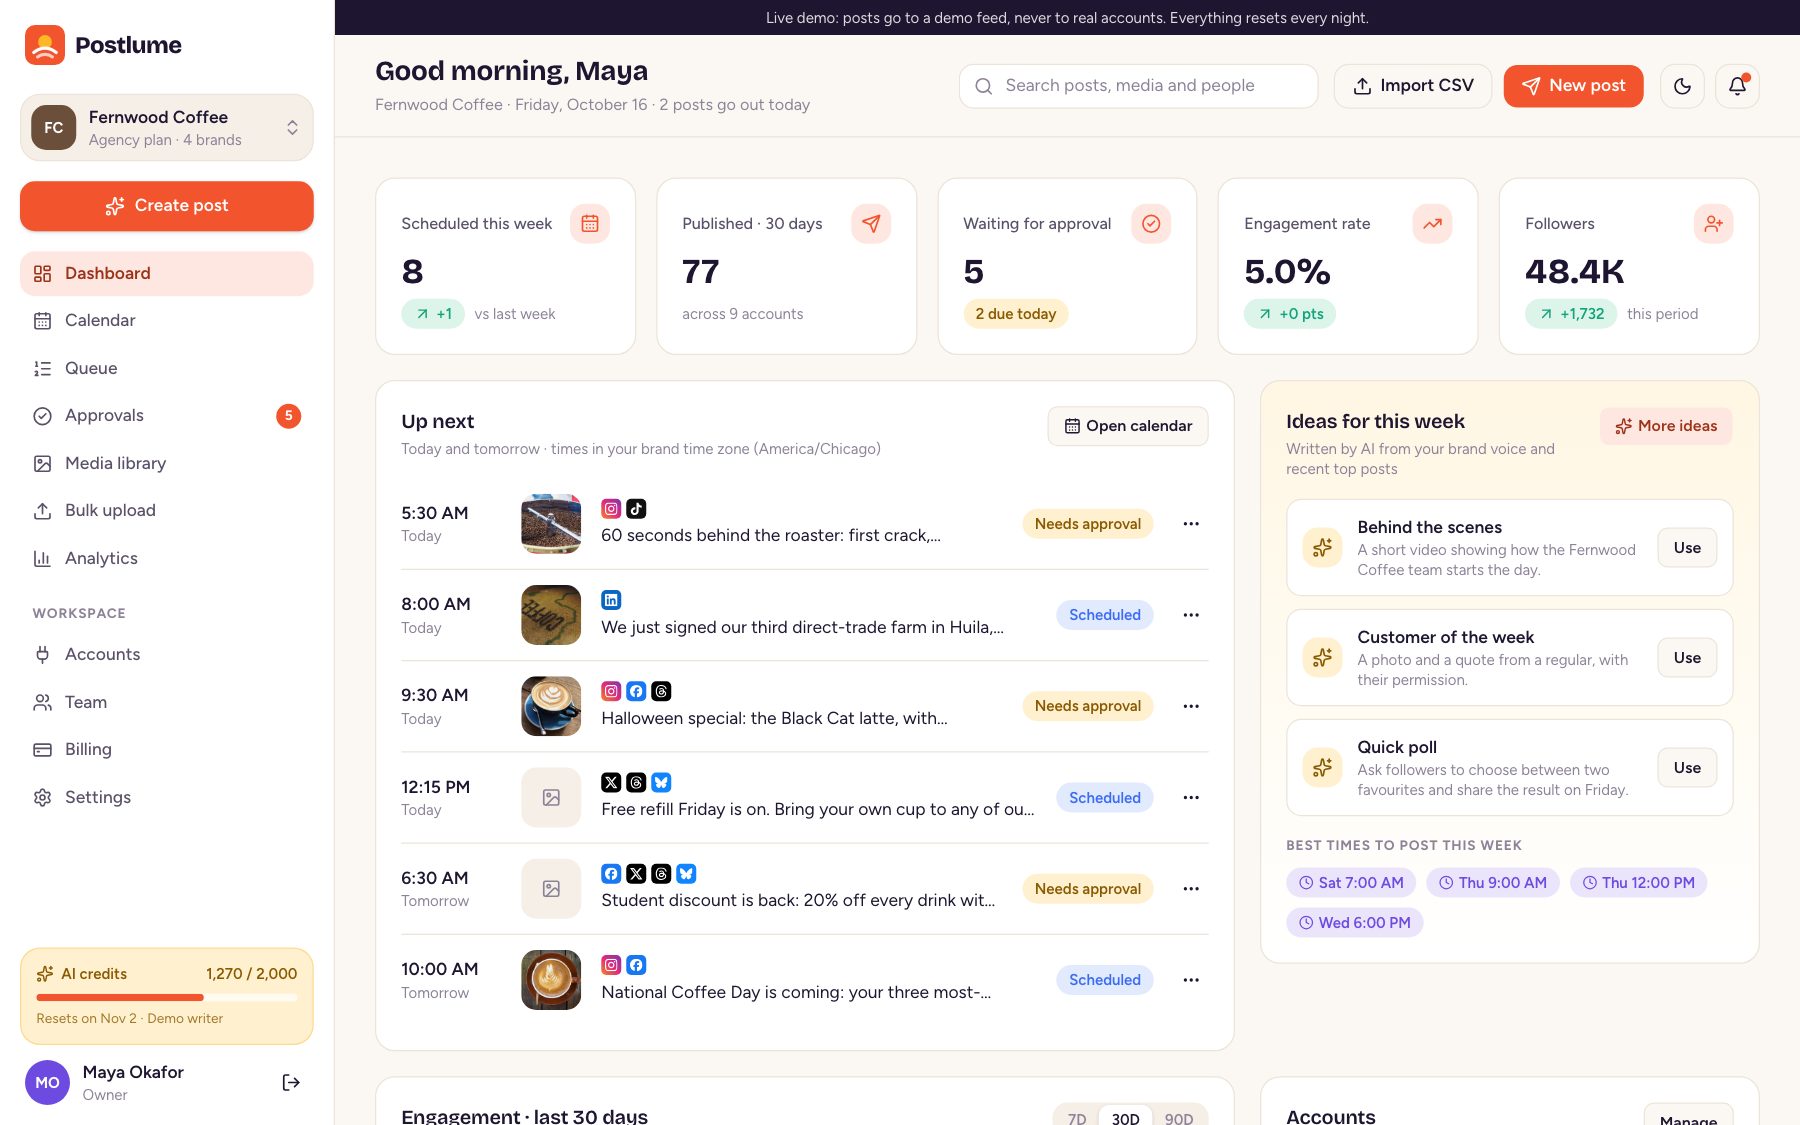Click More ideas
Viewport: 1800px width, 1125px height.
coord(1666,426)
